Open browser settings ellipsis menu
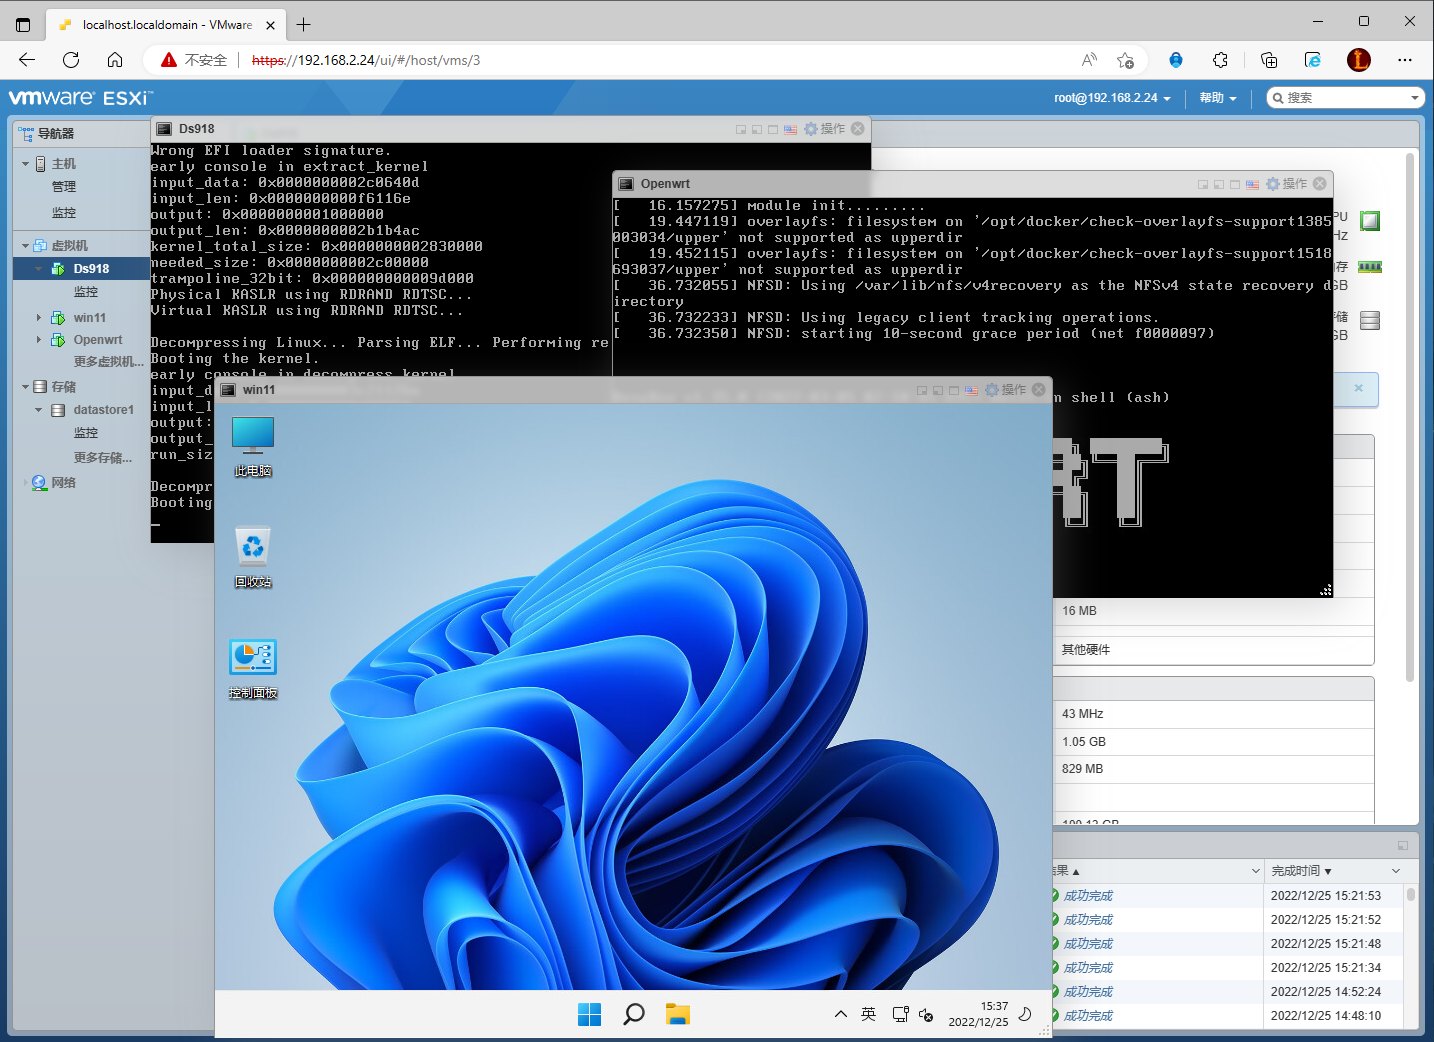 [x=1405, y=60]
